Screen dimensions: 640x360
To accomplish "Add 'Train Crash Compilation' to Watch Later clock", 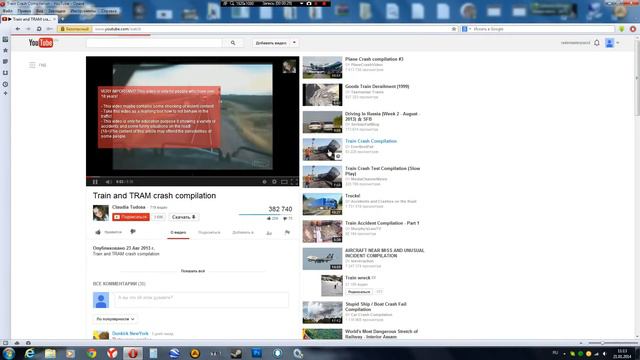I will (338, 156).
